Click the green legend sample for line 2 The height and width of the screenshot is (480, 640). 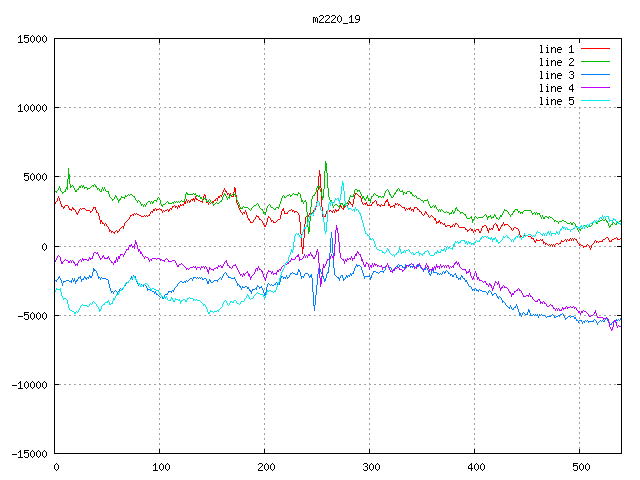click(x=595, y=62)
